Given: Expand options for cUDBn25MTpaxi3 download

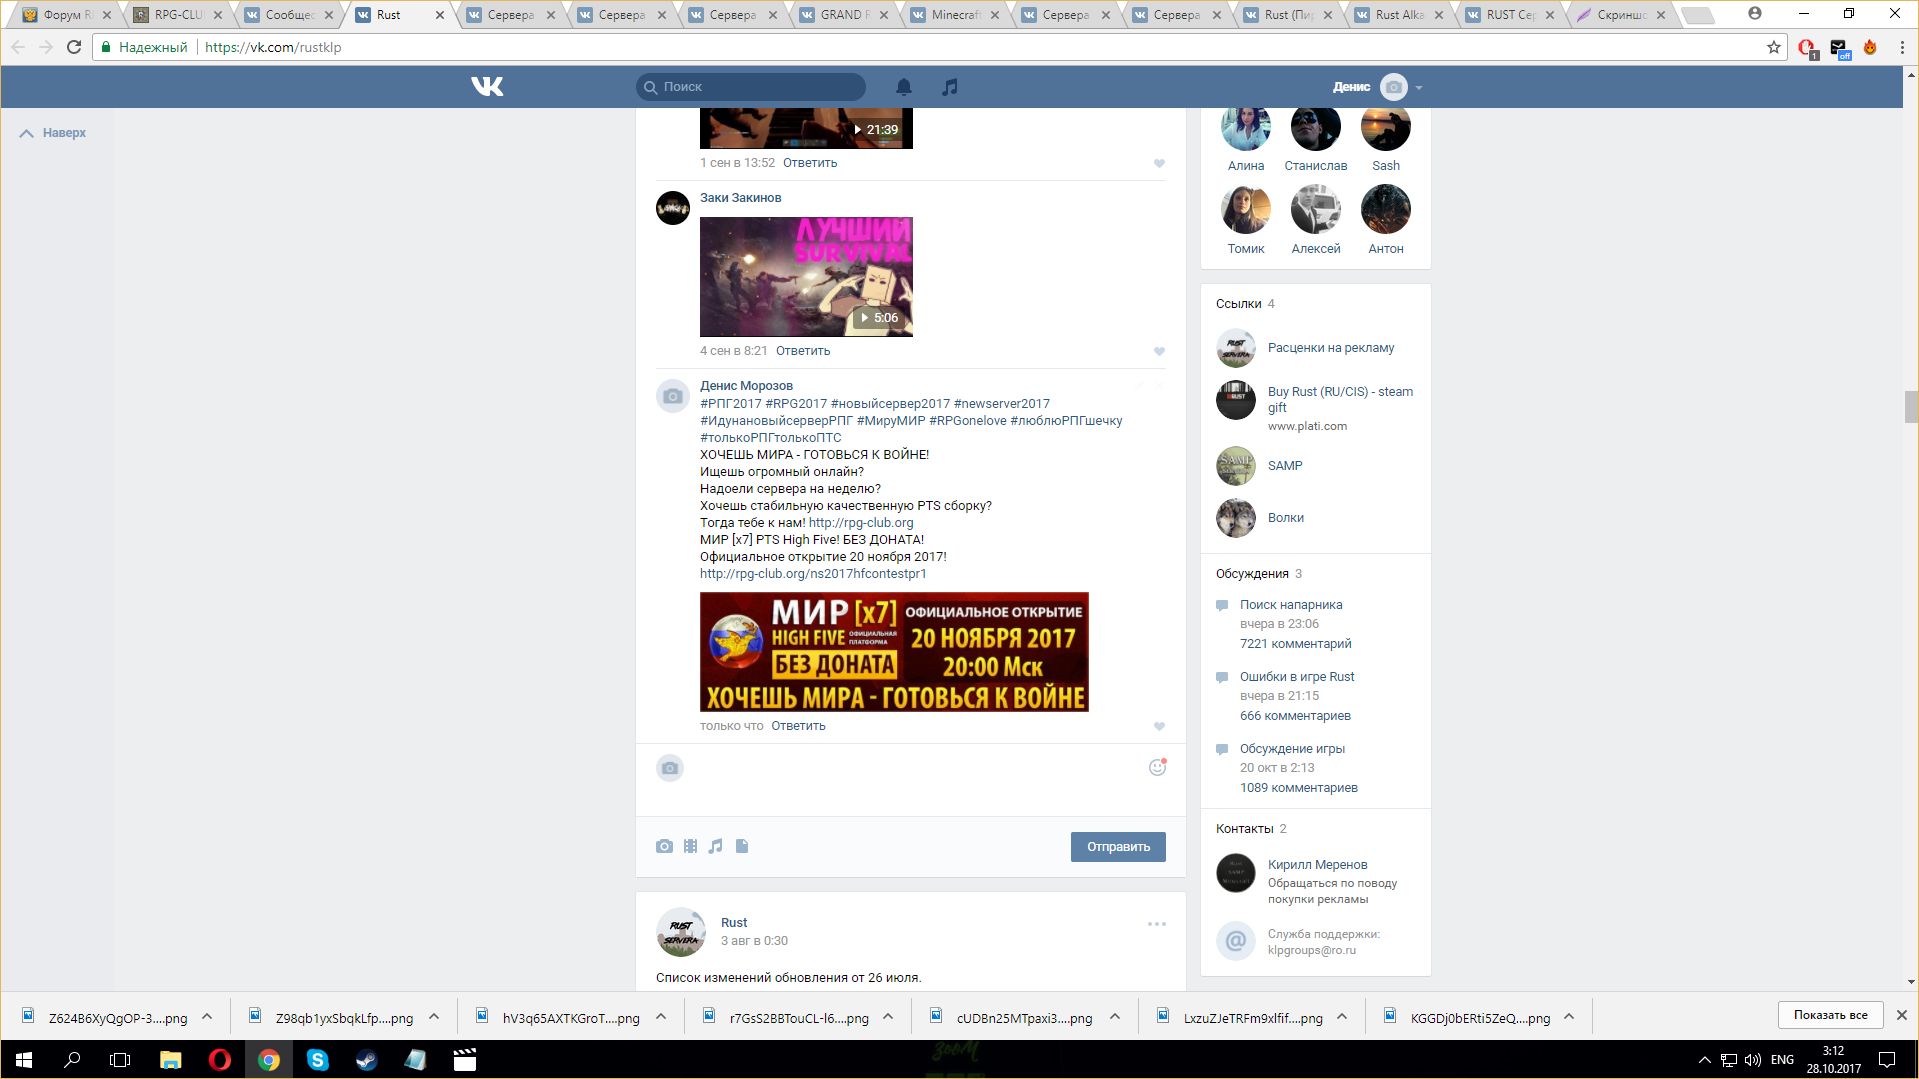Looking at the screenshot, I should click(x=1115, y=1017).
